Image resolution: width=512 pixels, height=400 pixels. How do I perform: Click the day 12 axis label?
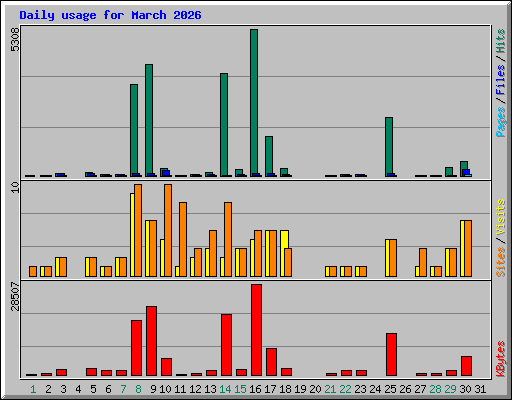click(195, 389)
